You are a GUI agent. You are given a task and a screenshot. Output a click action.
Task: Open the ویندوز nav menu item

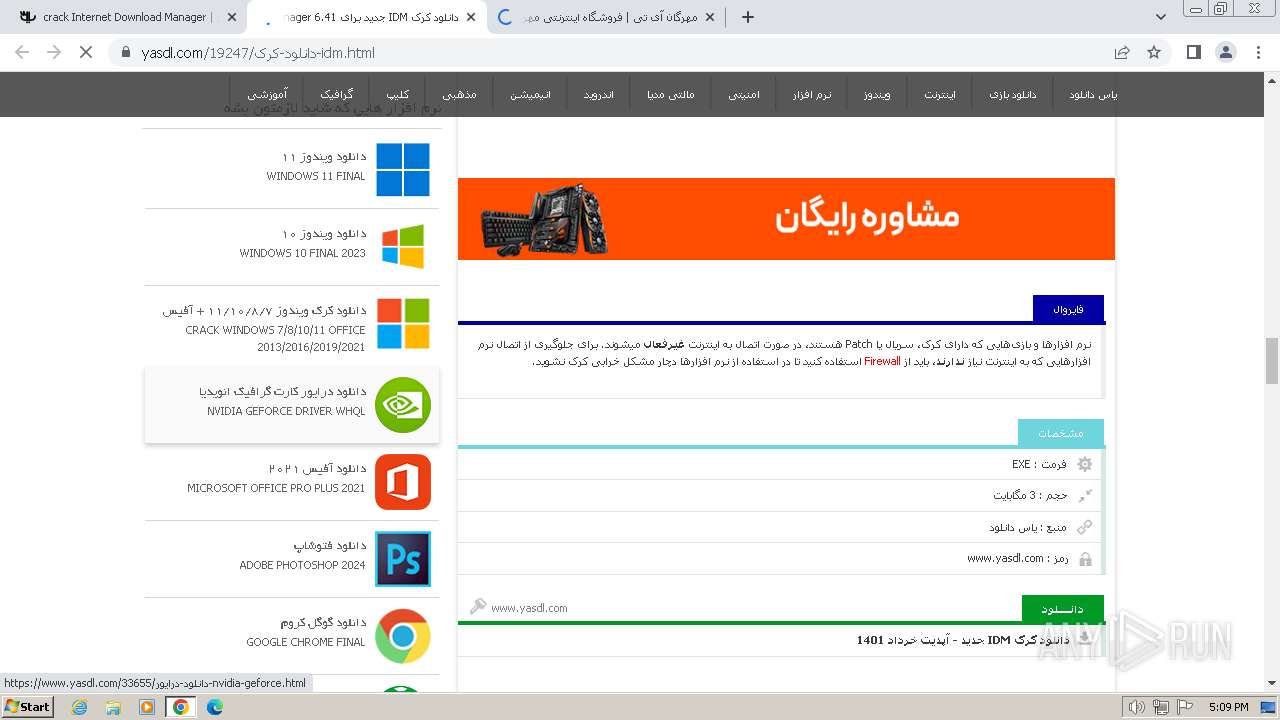click(877, 94)
